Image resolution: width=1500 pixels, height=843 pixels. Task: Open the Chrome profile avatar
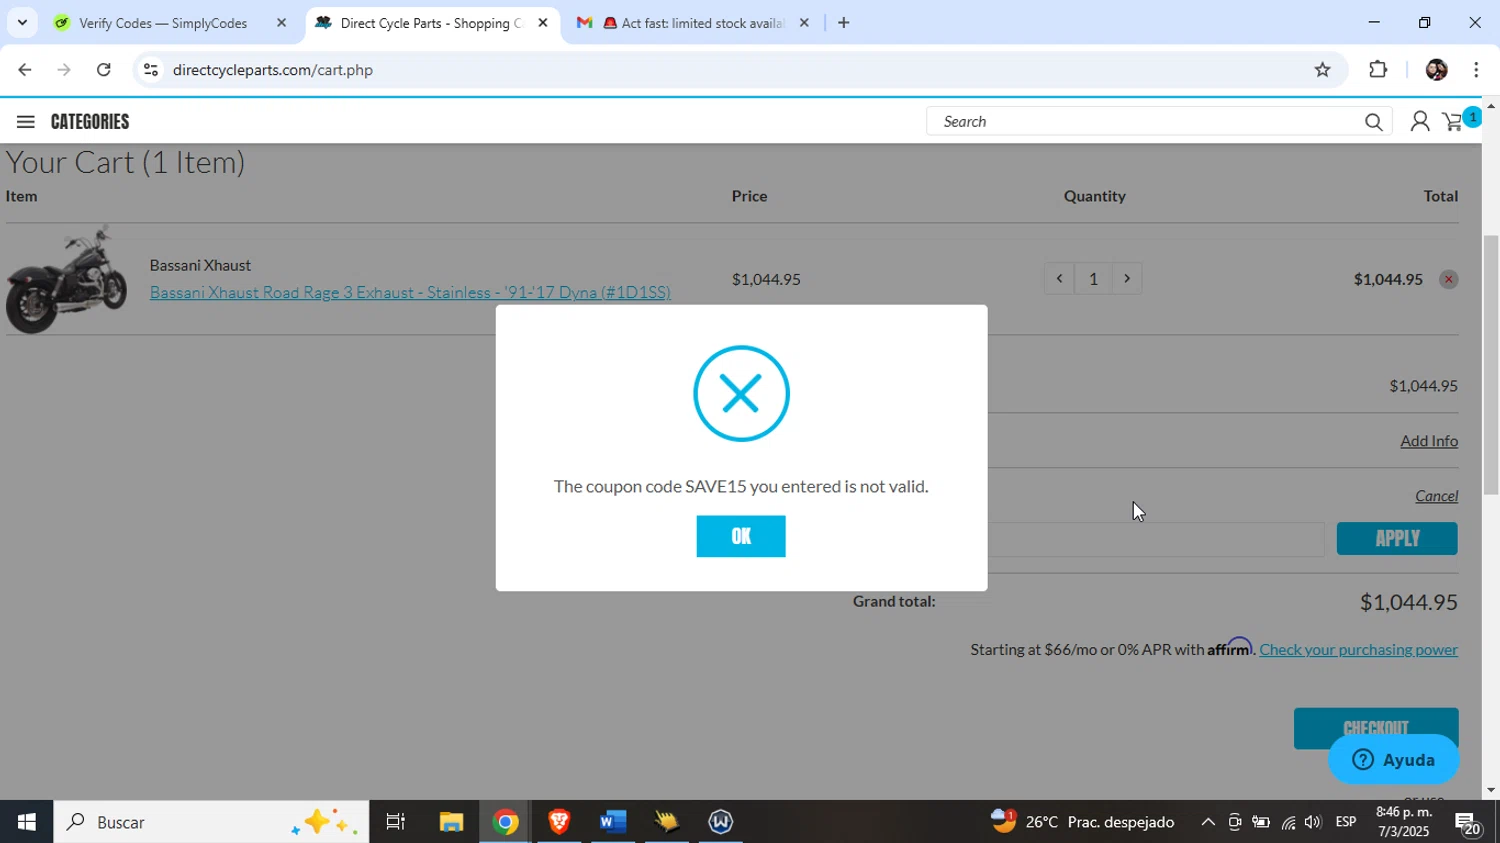(x=1436, y=70)
